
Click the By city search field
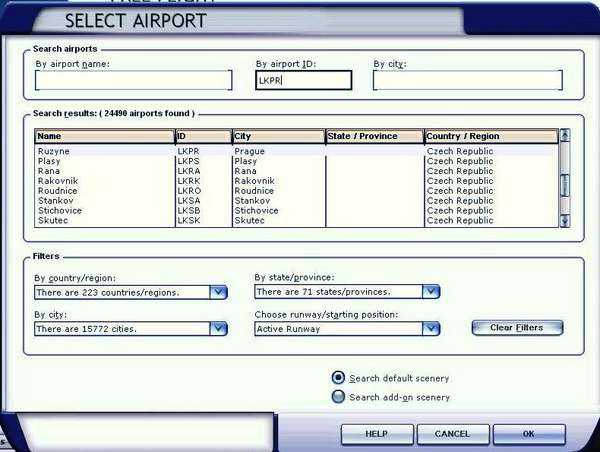[467, 81]
